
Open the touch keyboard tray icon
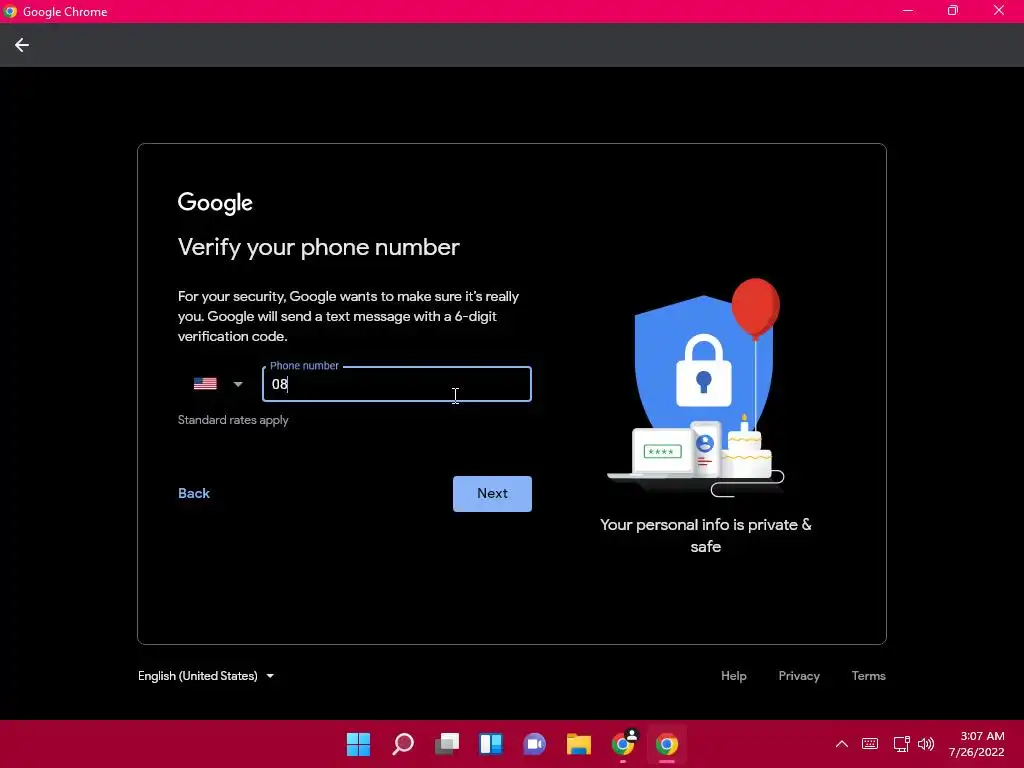click(x=870, y=744)
